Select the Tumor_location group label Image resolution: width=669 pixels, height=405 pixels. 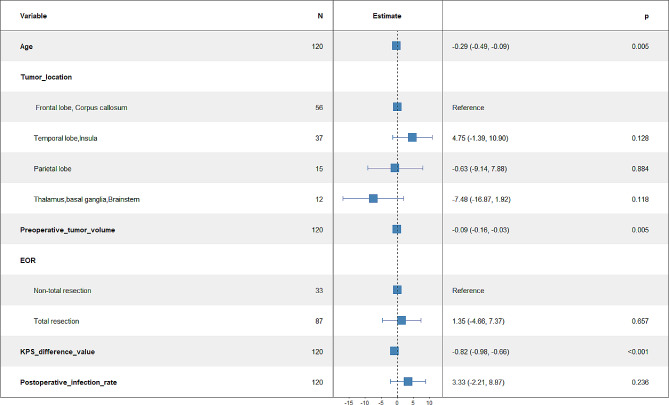pyautogui.click(x=46, y=77)
